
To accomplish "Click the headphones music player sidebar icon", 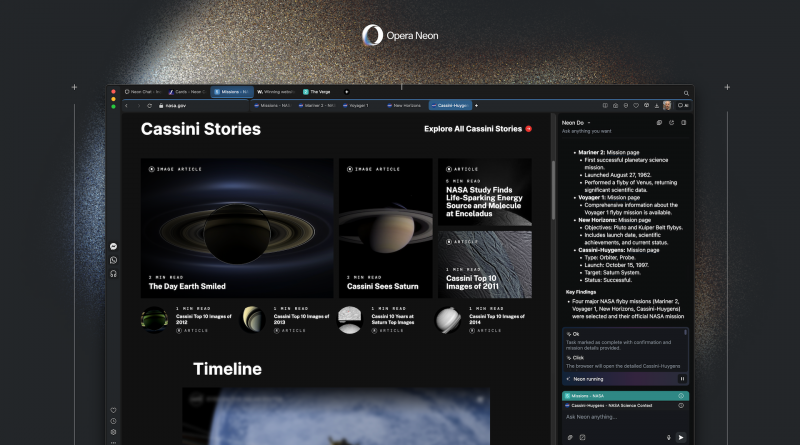I will (x=114, y=273).
